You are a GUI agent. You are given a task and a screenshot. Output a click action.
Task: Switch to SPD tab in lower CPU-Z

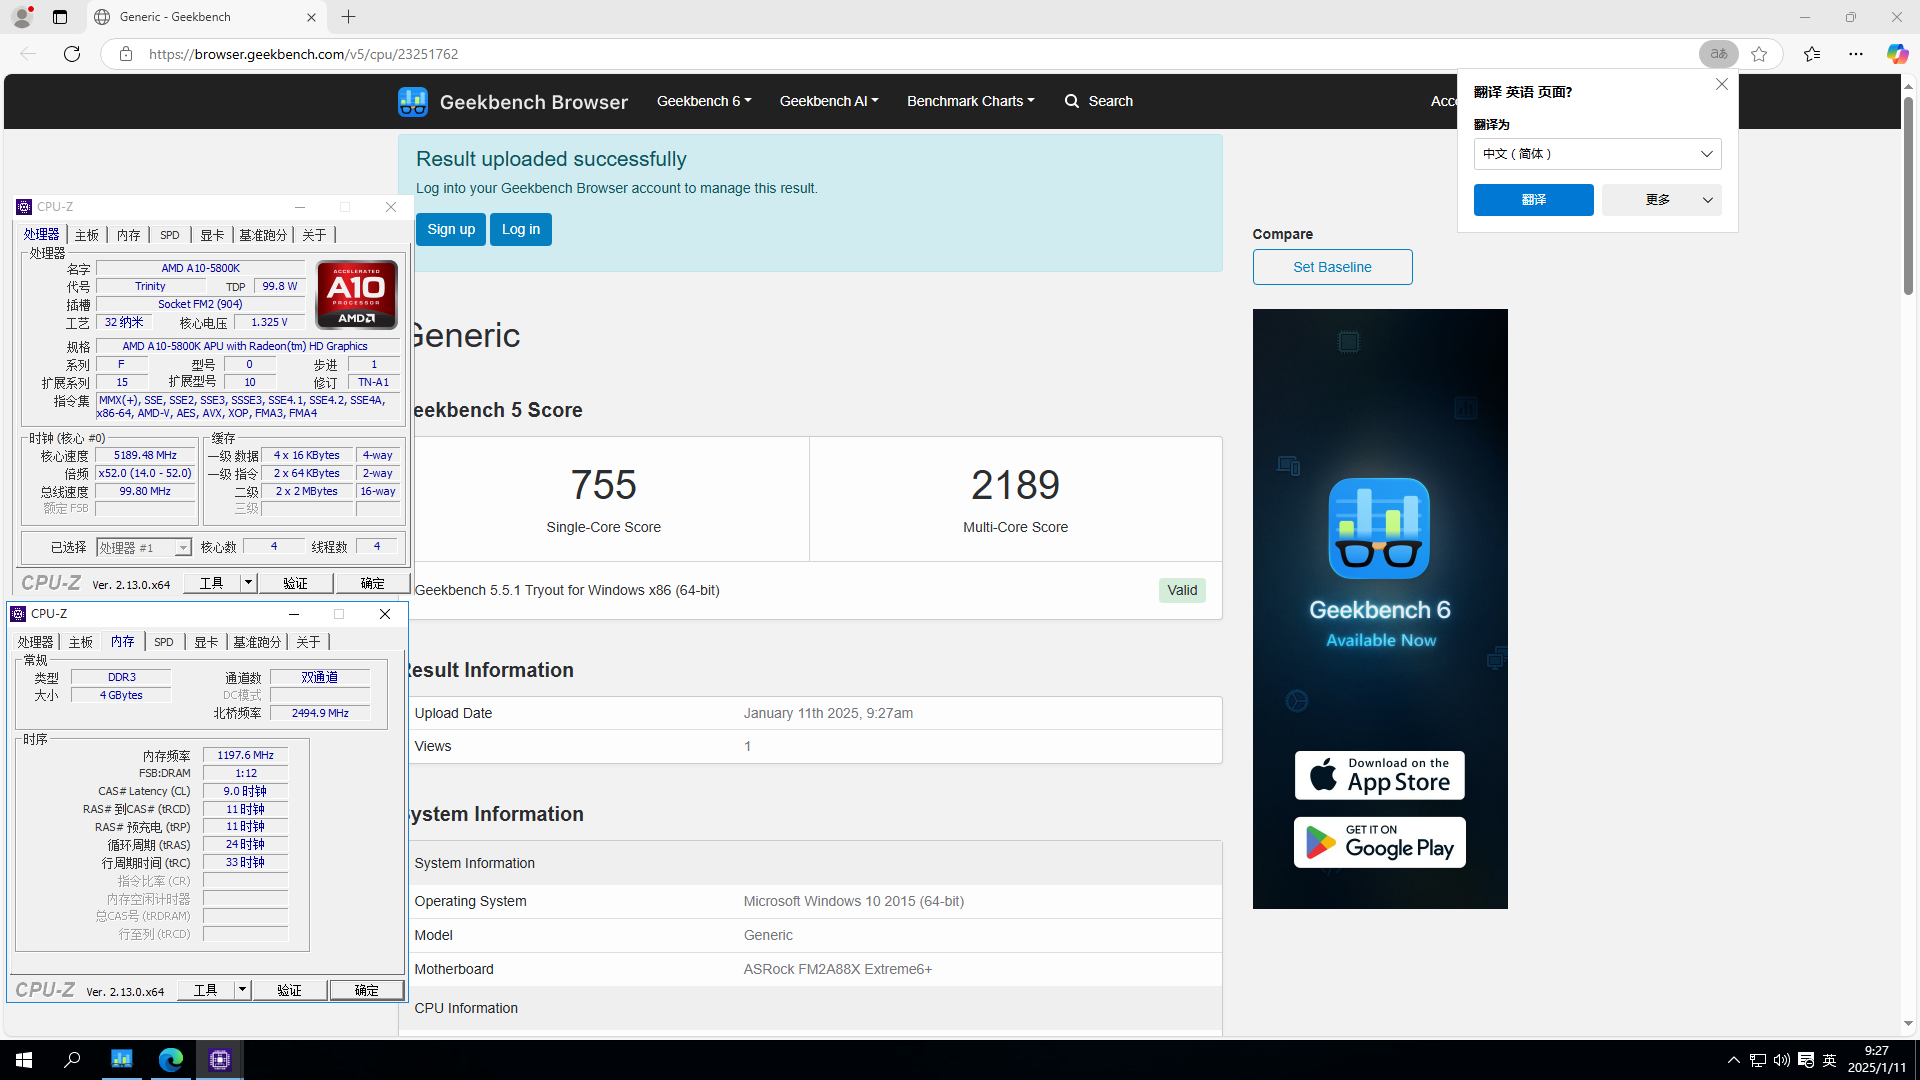click(x=164, y=642)
